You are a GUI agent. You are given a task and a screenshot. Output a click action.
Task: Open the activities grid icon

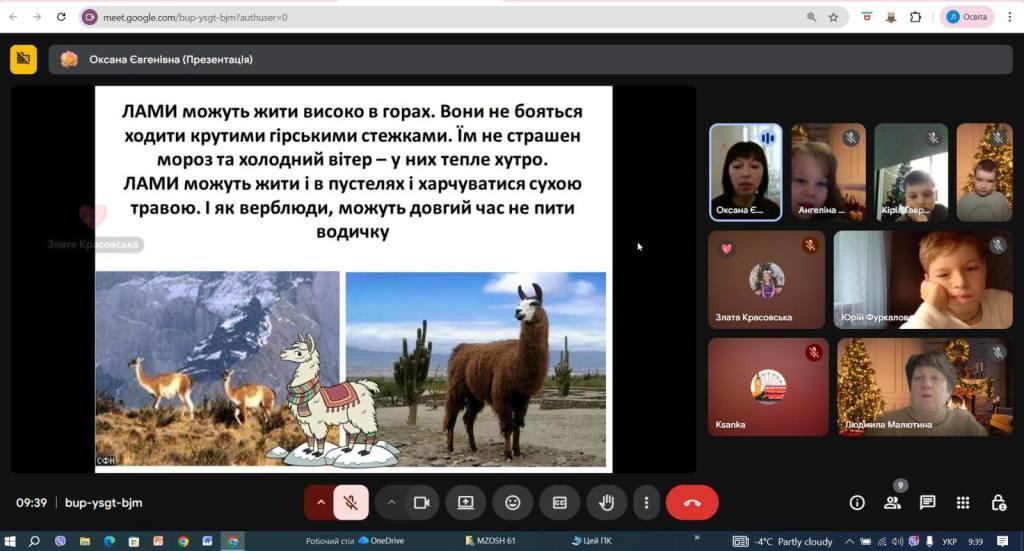click(962, 502)
